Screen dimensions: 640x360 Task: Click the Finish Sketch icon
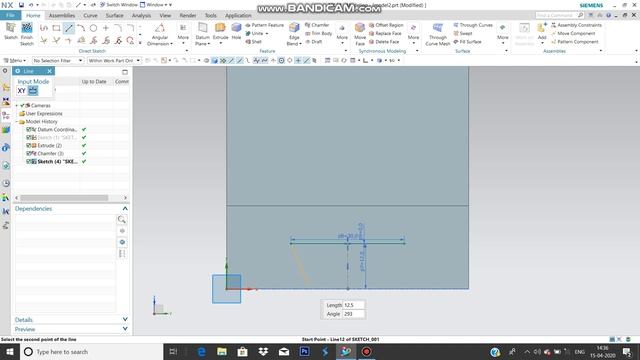click(x=27, y=28)
